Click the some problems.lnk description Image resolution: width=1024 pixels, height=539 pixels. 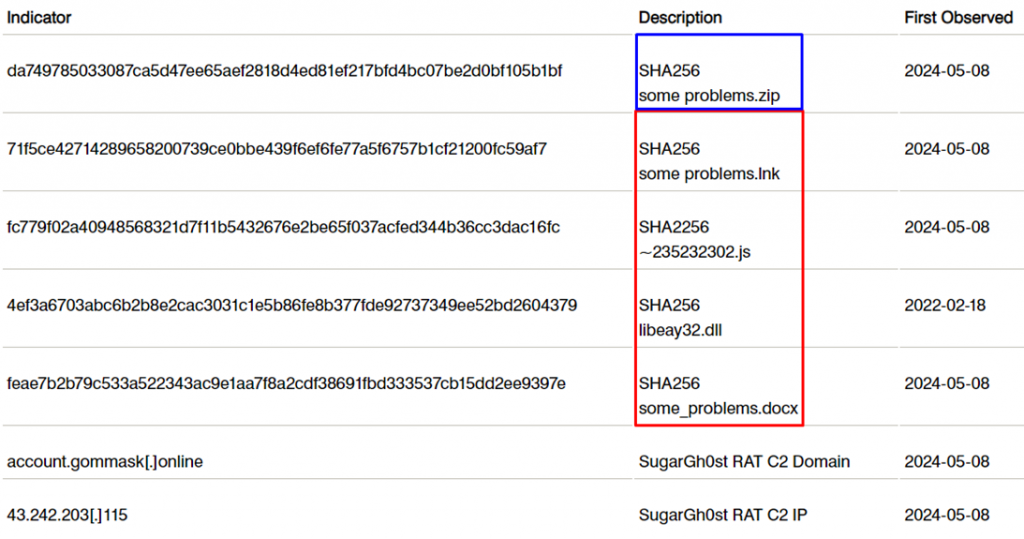(x=709, y=174)
